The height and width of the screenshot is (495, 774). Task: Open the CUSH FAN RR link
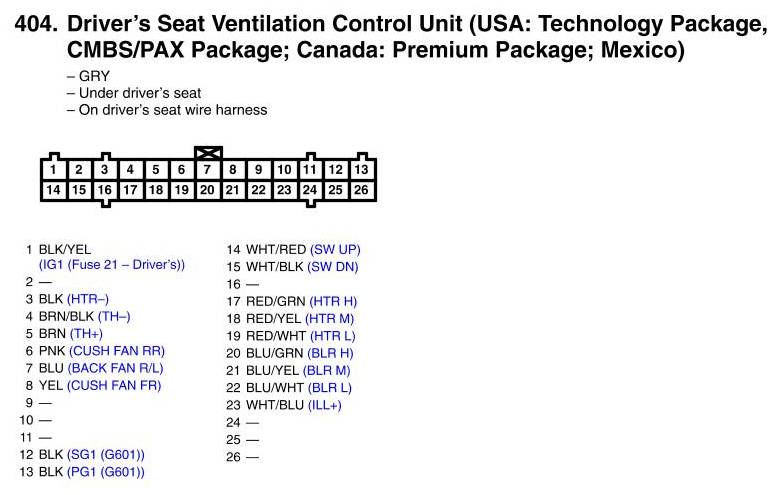pos(116,351)
